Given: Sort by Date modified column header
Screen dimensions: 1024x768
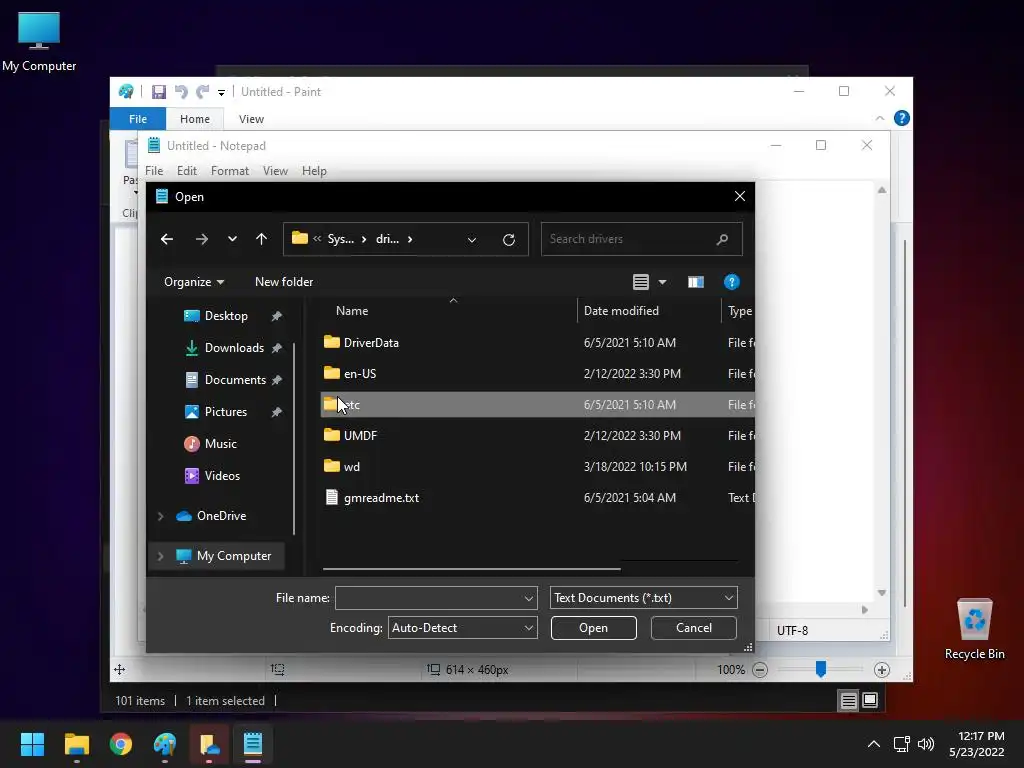Looking at the screenshot, I should [621, 311].
